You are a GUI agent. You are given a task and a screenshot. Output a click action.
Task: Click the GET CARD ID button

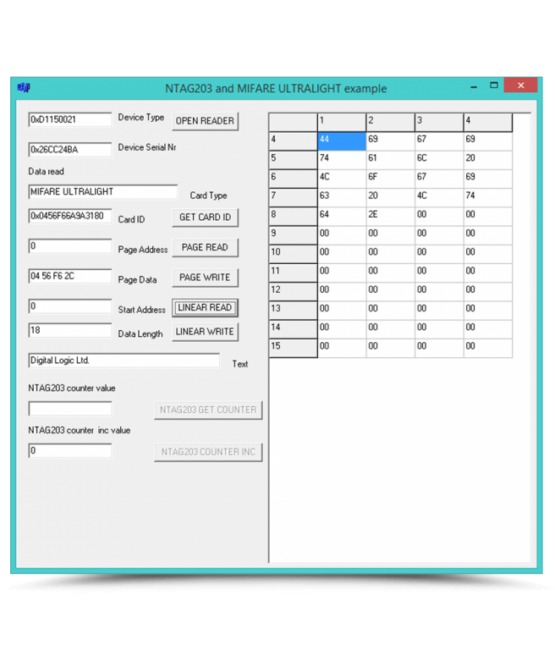[205, 217]
